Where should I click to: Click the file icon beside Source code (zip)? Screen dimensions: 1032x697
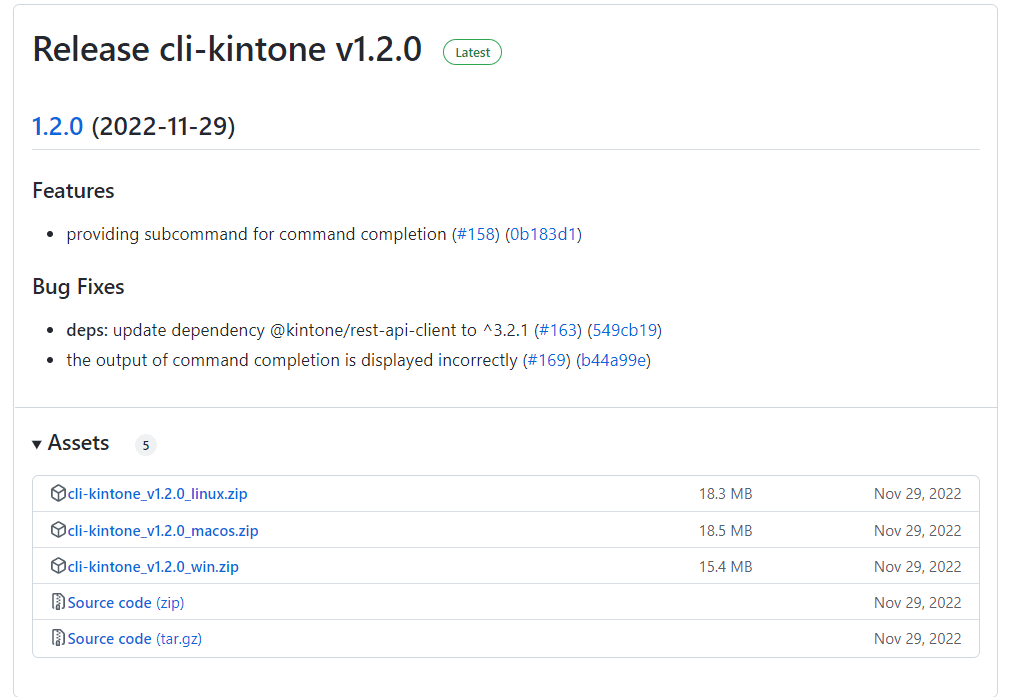[x=58, y=602]
